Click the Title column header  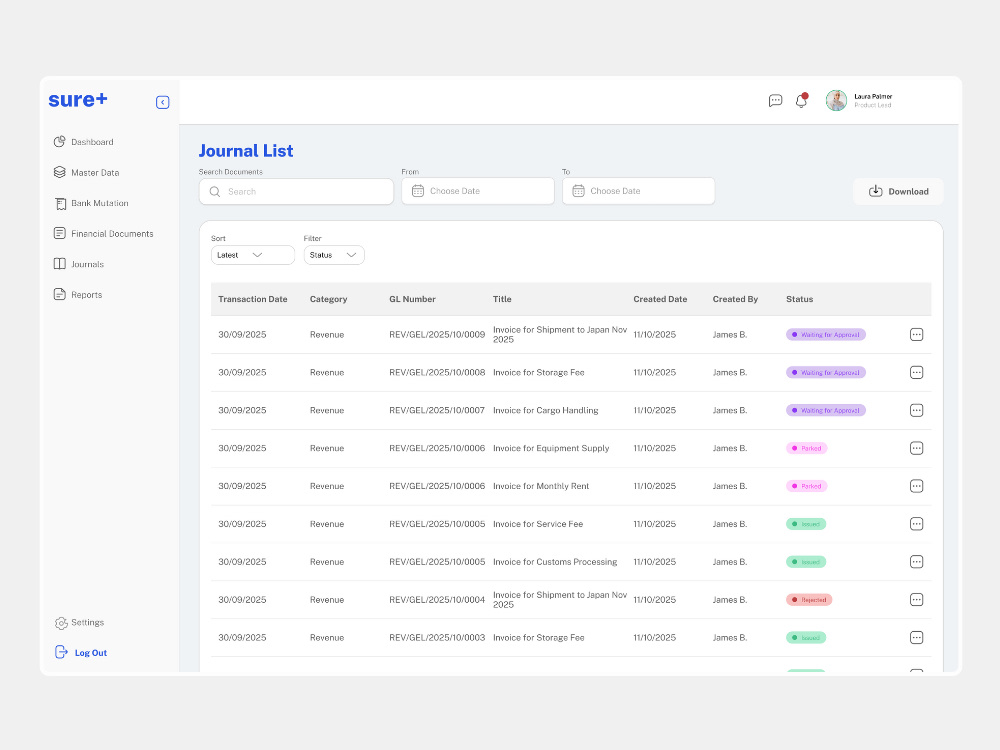click(x=502, y=299)
